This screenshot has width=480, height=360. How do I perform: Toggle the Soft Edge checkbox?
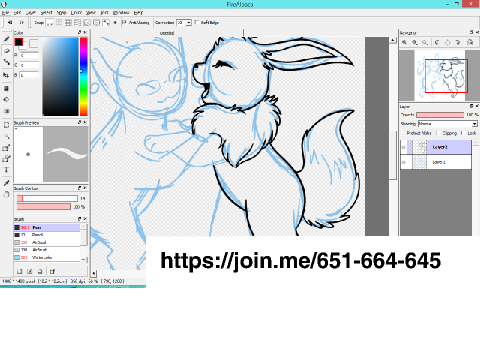(x=197, y=22)
